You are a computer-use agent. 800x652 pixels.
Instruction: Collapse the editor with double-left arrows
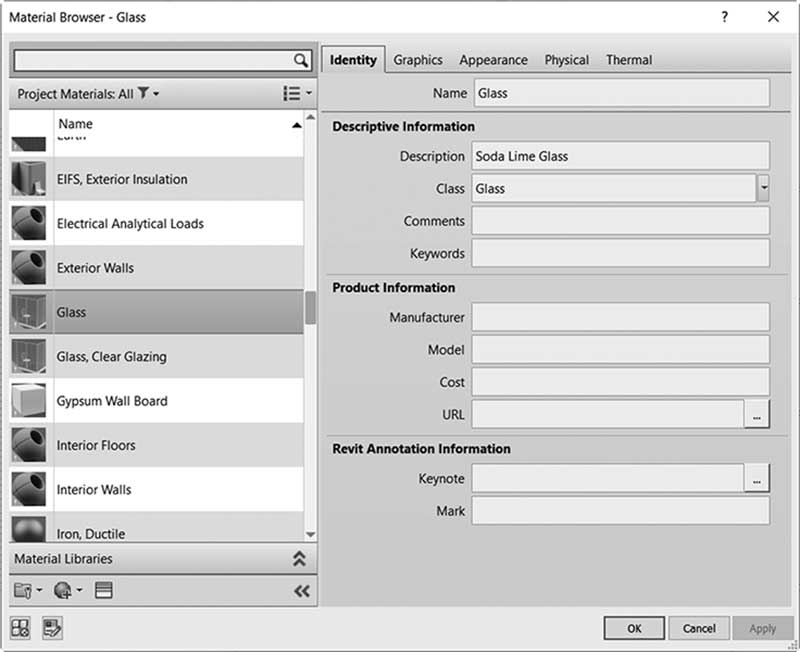(x=302, y=591)
